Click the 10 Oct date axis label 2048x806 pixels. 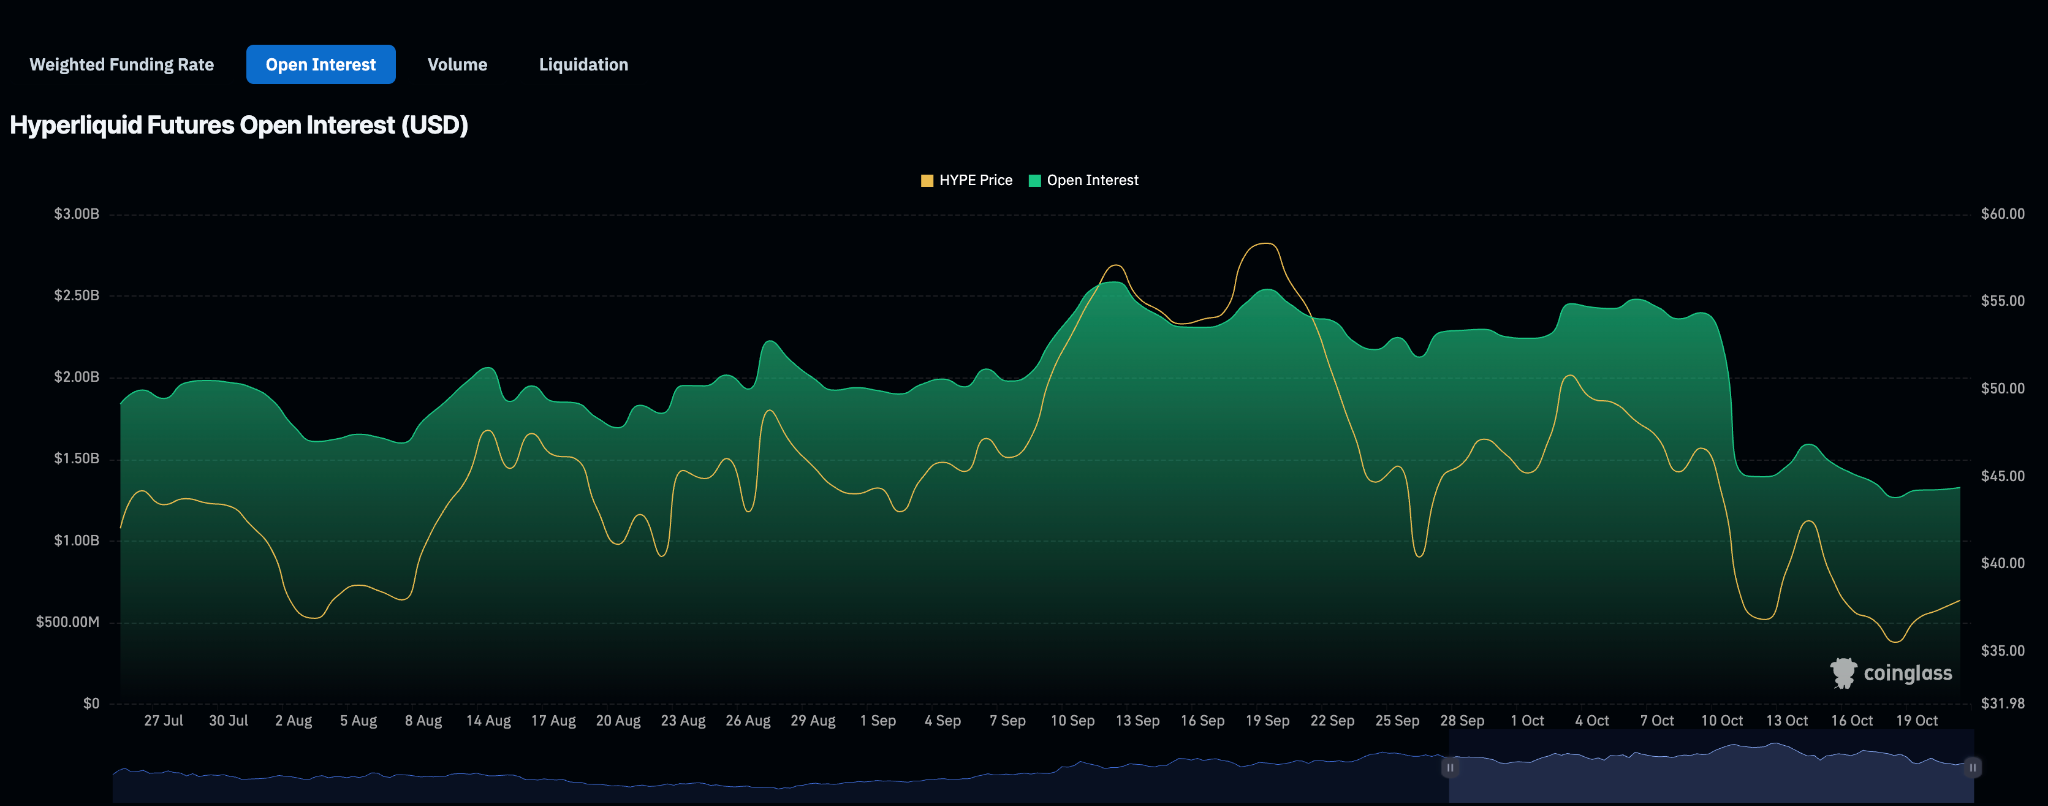(x=1721, y=721)
